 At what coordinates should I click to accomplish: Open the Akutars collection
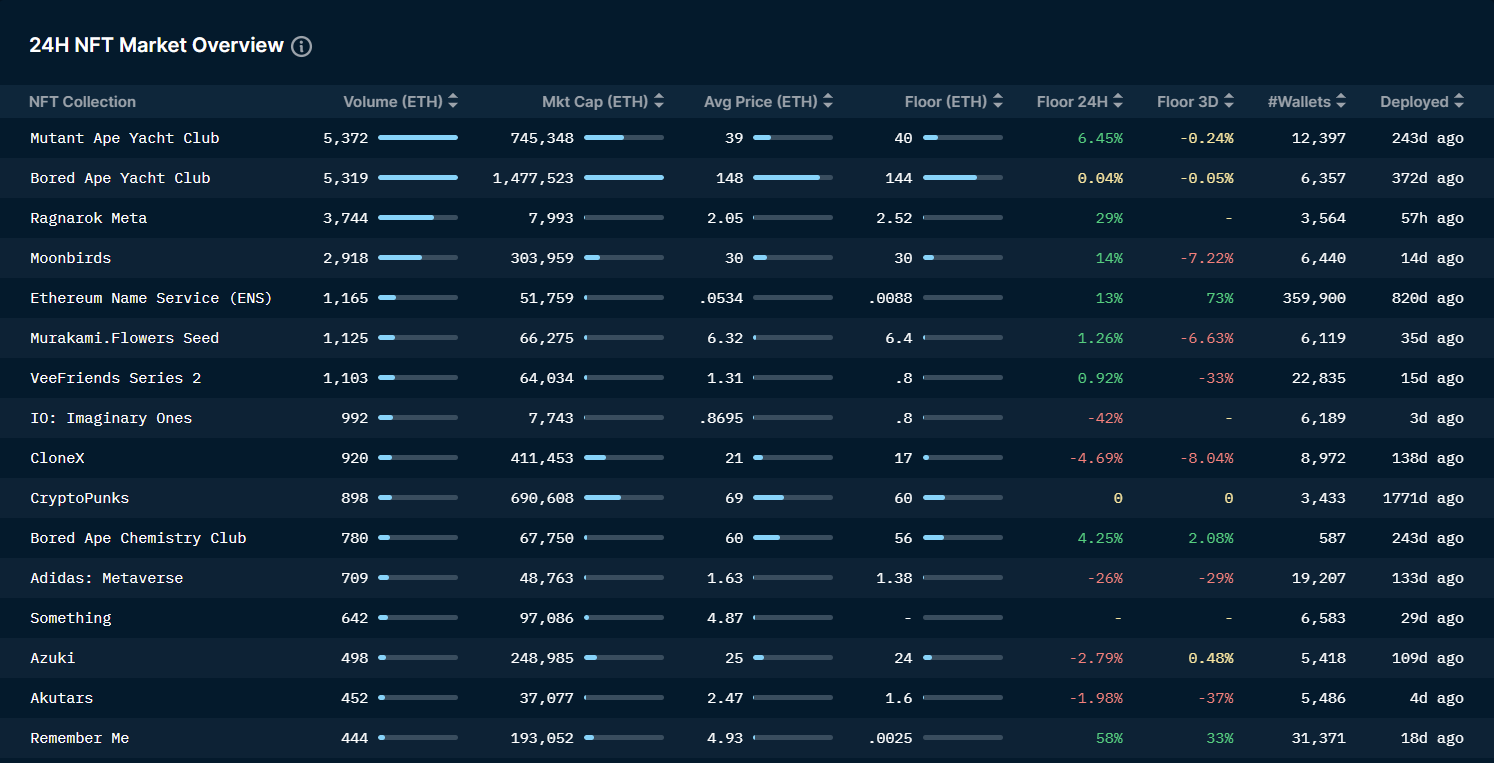[61, 698]
